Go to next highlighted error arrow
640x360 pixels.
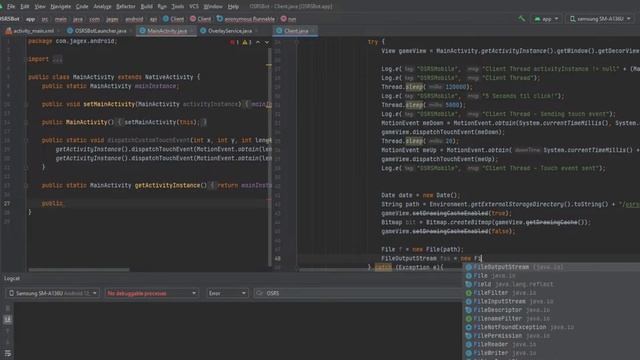(267, 42)
